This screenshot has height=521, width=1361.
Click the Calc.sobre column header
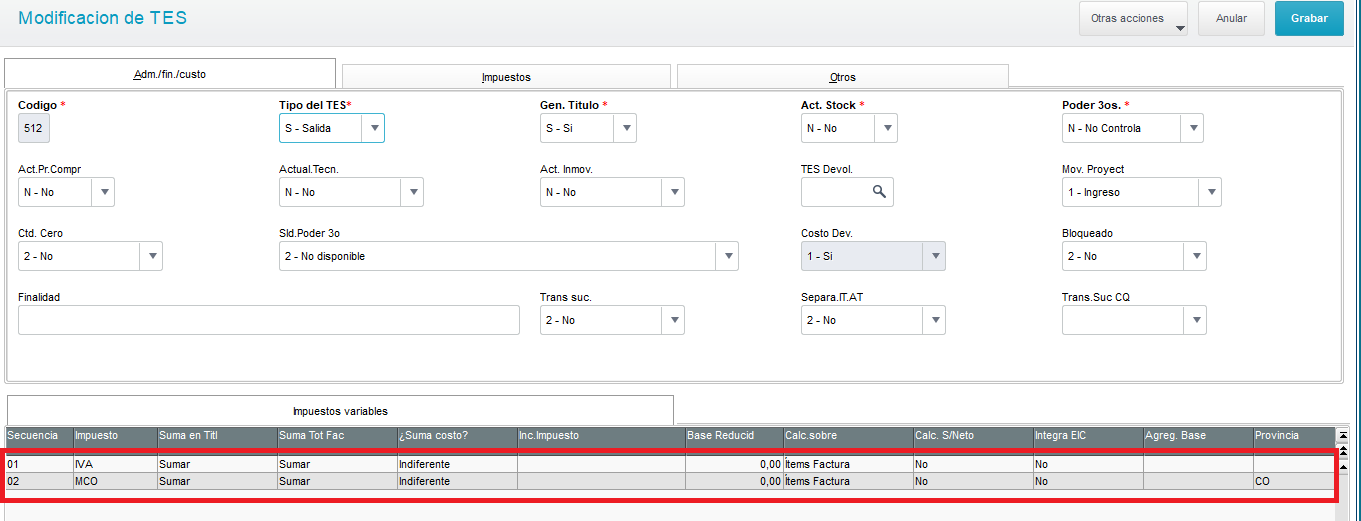tap(848, 436)
